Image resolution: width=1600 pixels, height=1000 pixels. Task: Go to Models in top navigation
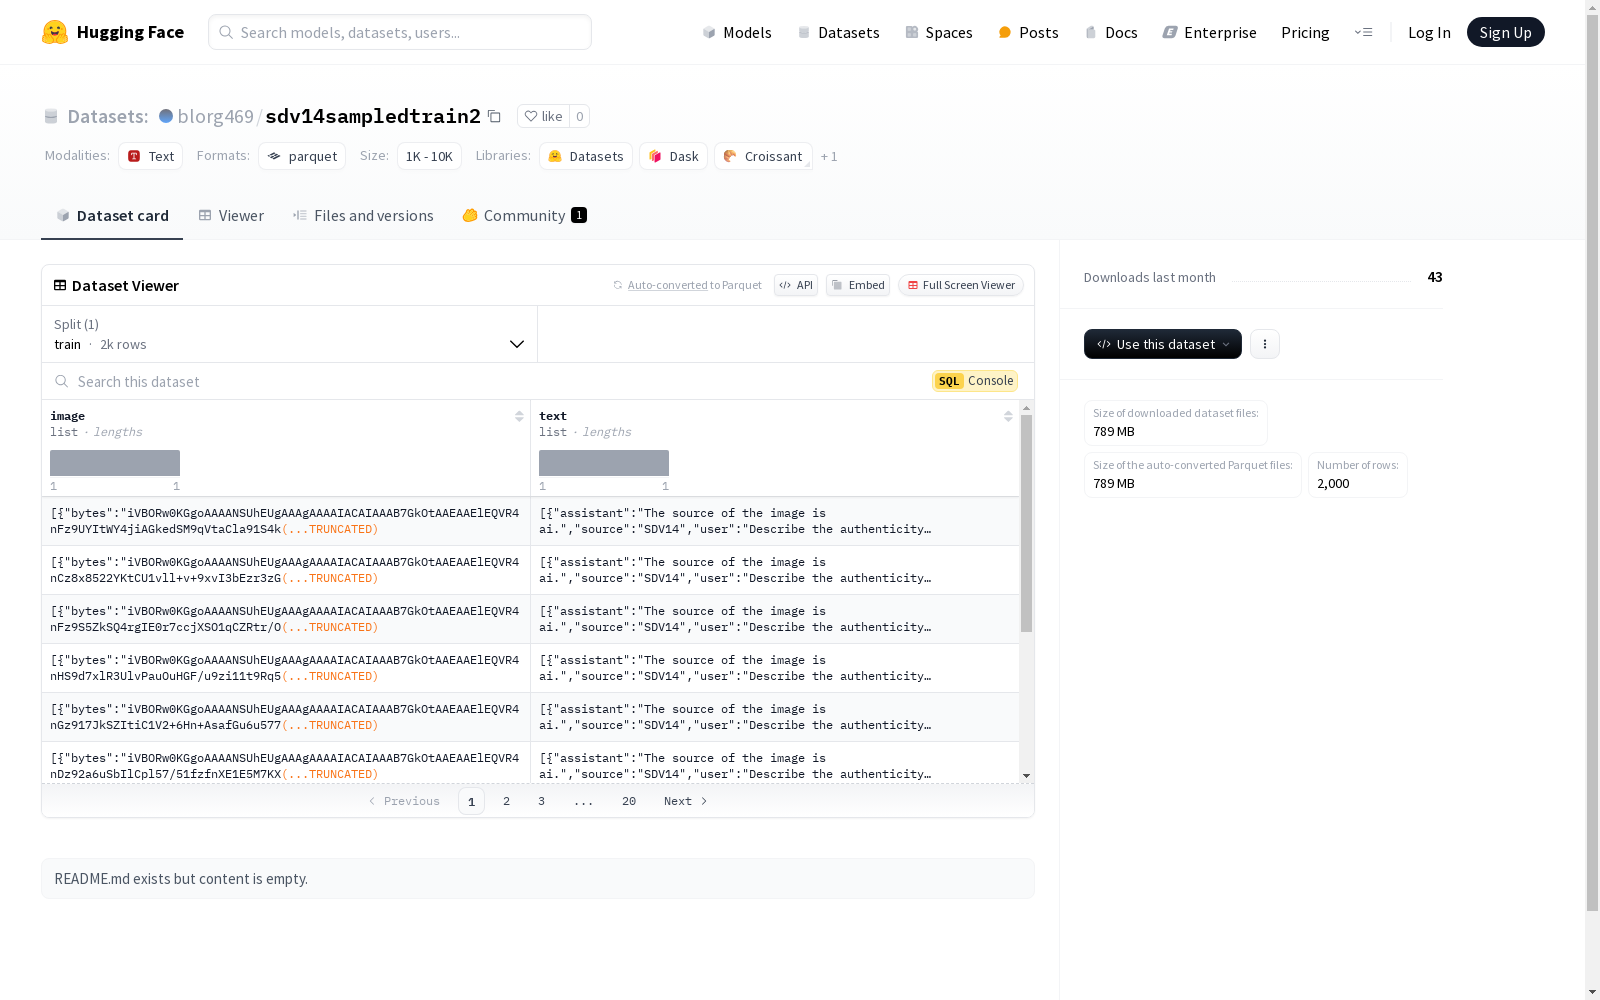click(737, 32)
